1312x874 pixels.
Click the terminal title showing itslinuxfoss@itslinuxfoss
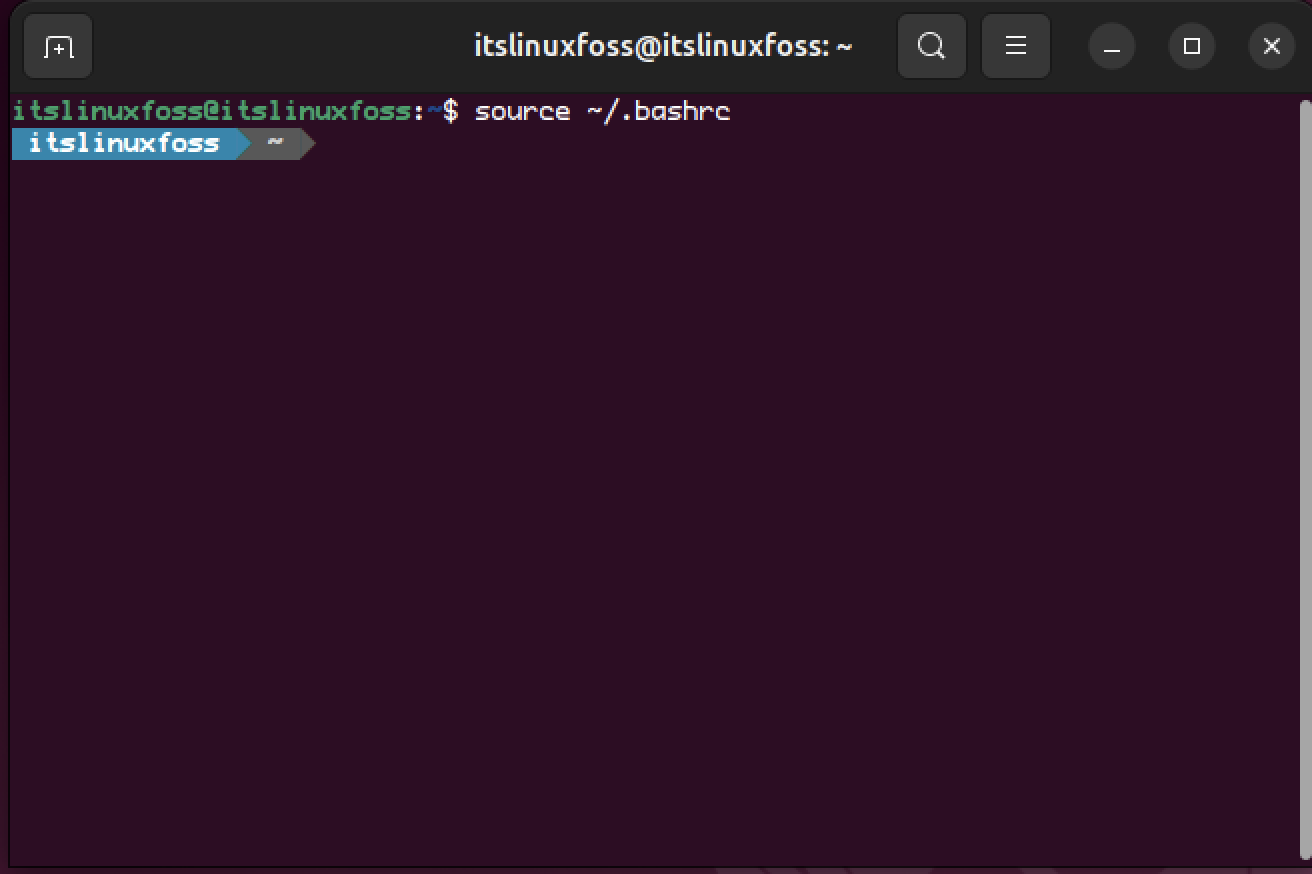coord(663,46)
